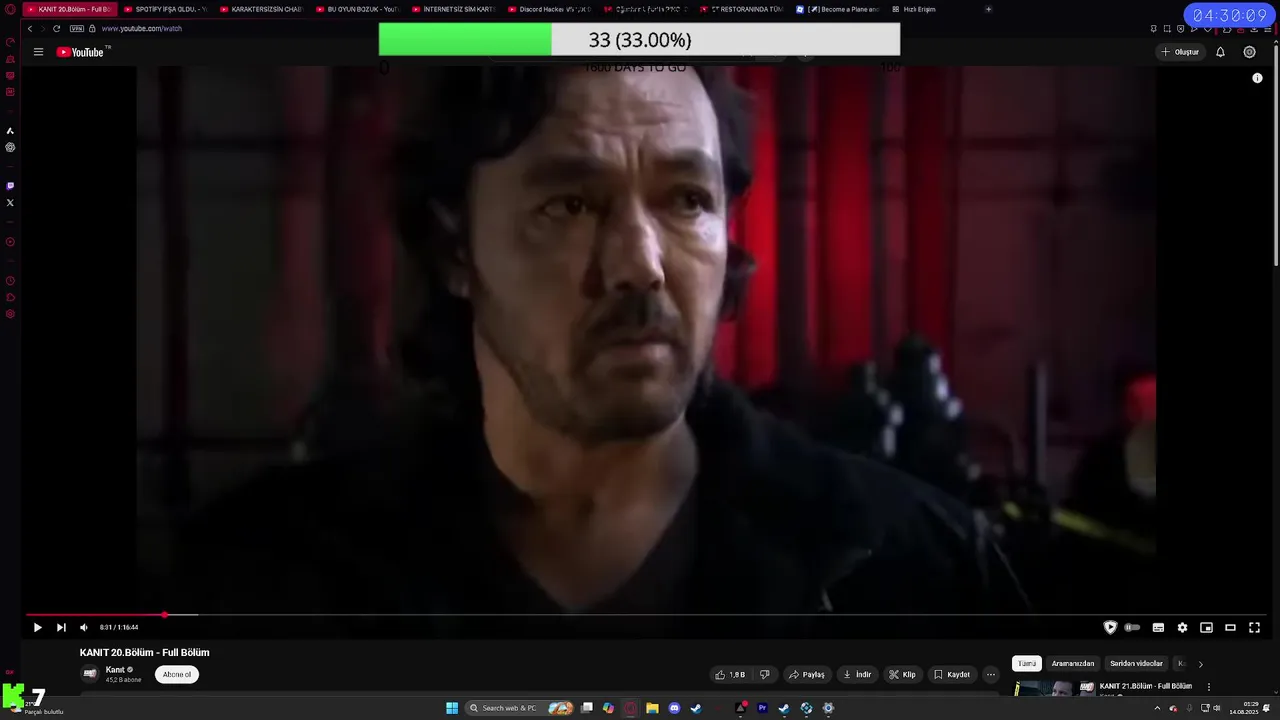Switch to SPOTIFY İFŞA OLDU browser tab
The width and height of the screenshot is (1280, 720).
click(165, 9)
